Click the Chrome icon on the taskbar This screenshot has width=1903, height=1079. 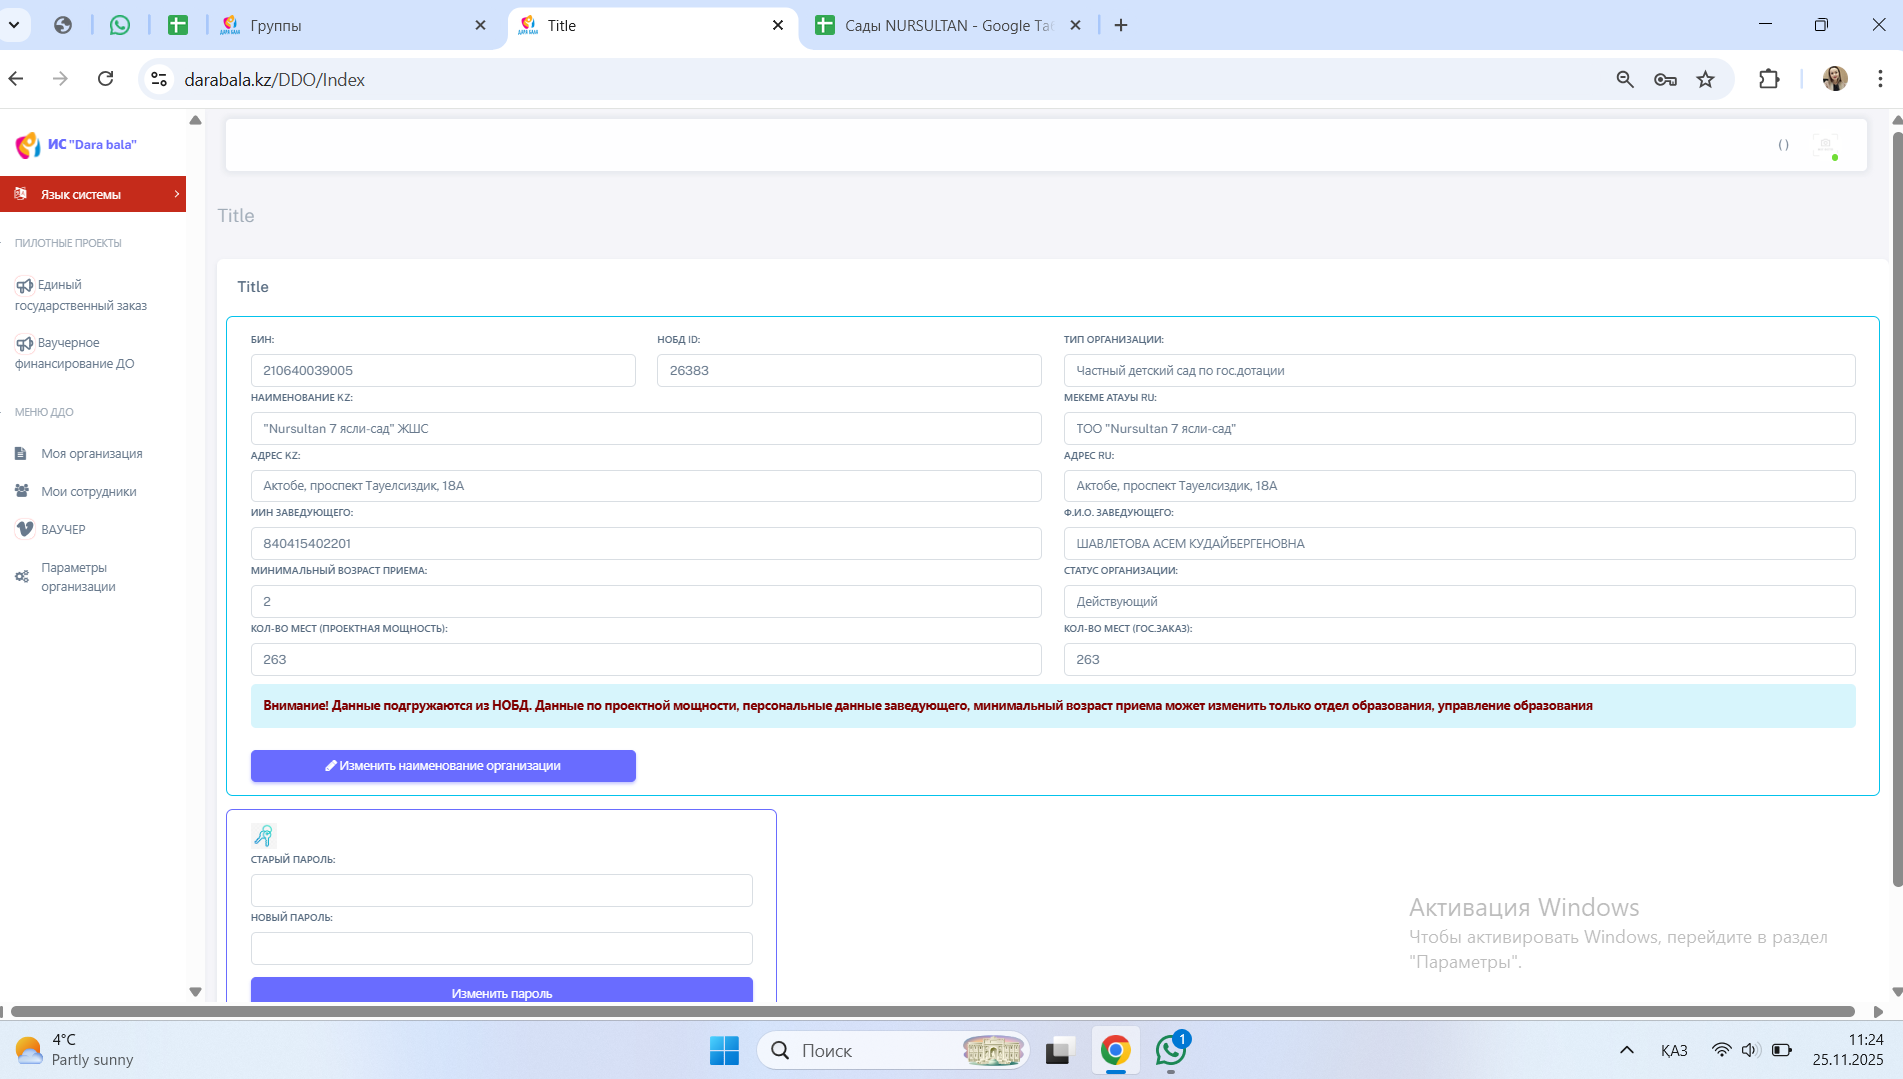tap(1115, 1050)
